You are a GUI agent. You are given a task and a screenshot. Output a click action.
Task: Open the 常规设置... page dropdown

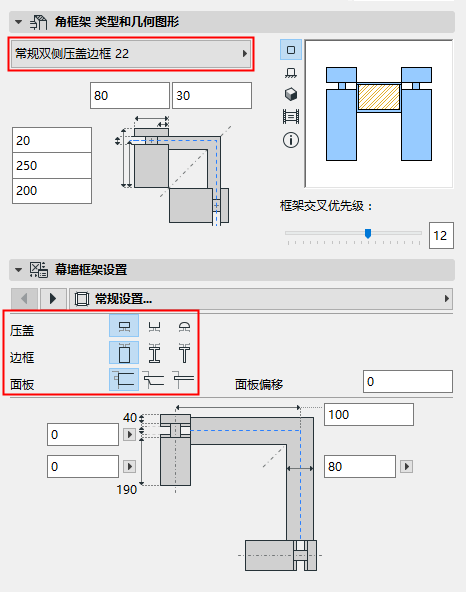click(x=261, y=299)
